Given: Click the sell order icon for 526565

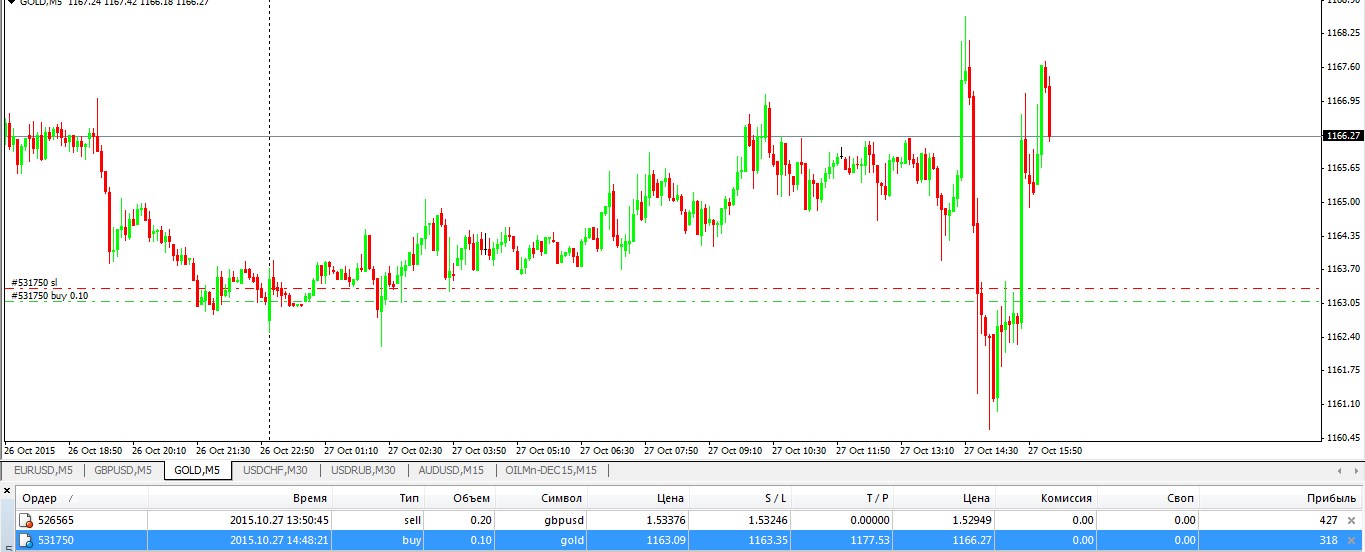Looking at the screenshot, I should (x=26, y=520).
